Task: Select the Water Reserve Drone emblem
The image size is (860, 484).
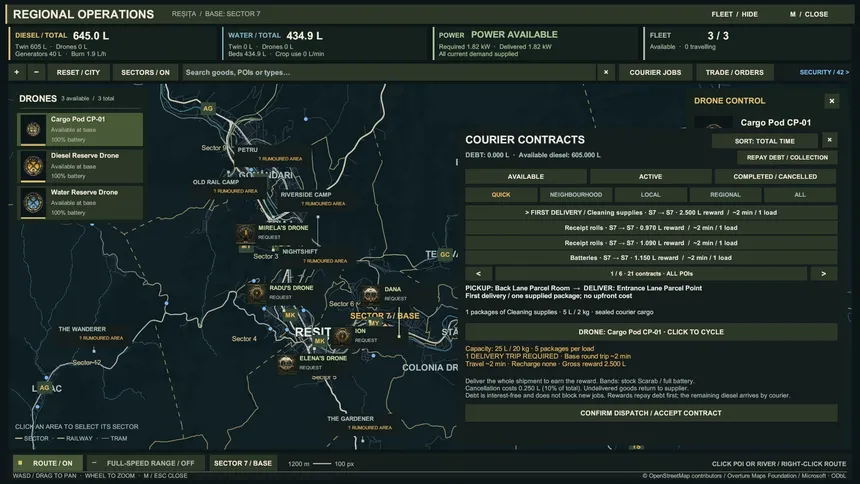Action: (x=33, y=202)
